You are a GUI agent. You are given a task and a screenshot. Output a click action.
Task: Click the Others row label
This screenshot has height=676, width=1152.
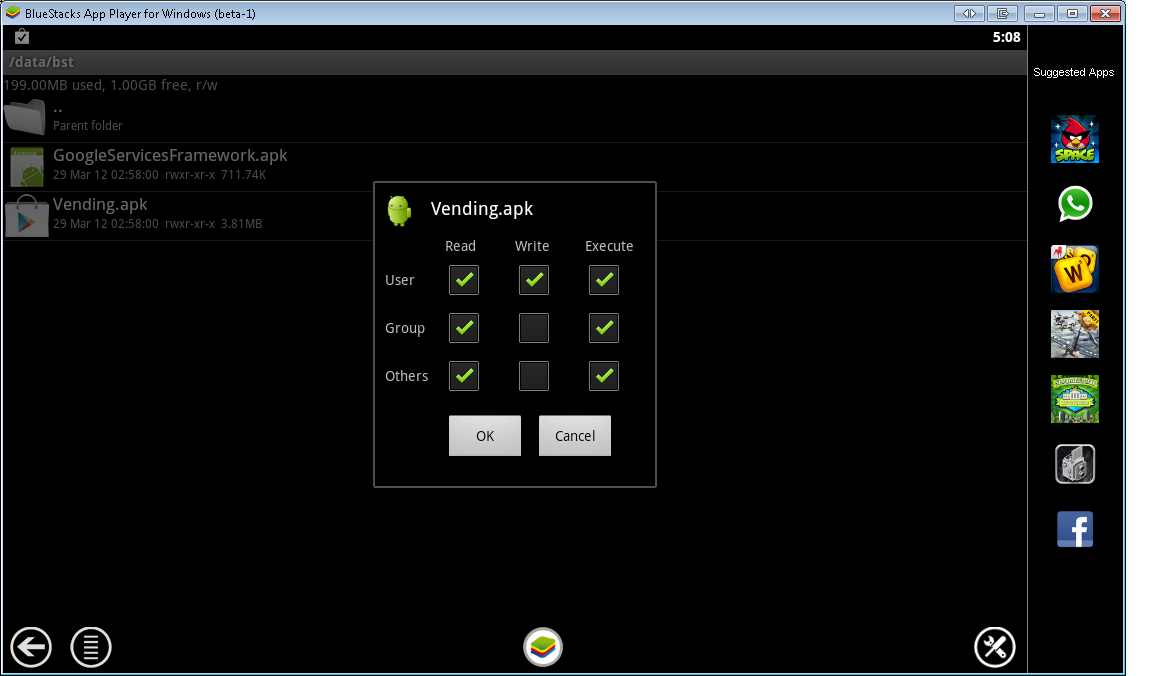pos(406,376)
